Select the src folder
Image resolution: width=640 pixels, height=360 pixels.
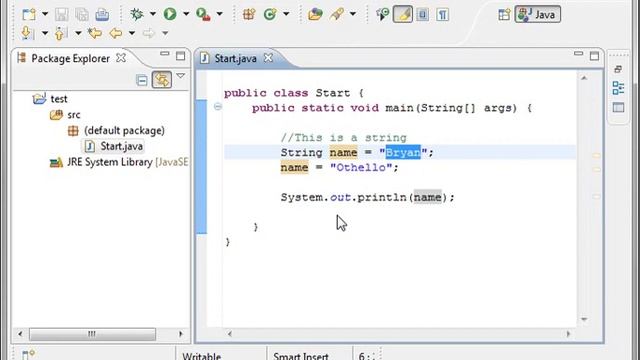(73, 115)
